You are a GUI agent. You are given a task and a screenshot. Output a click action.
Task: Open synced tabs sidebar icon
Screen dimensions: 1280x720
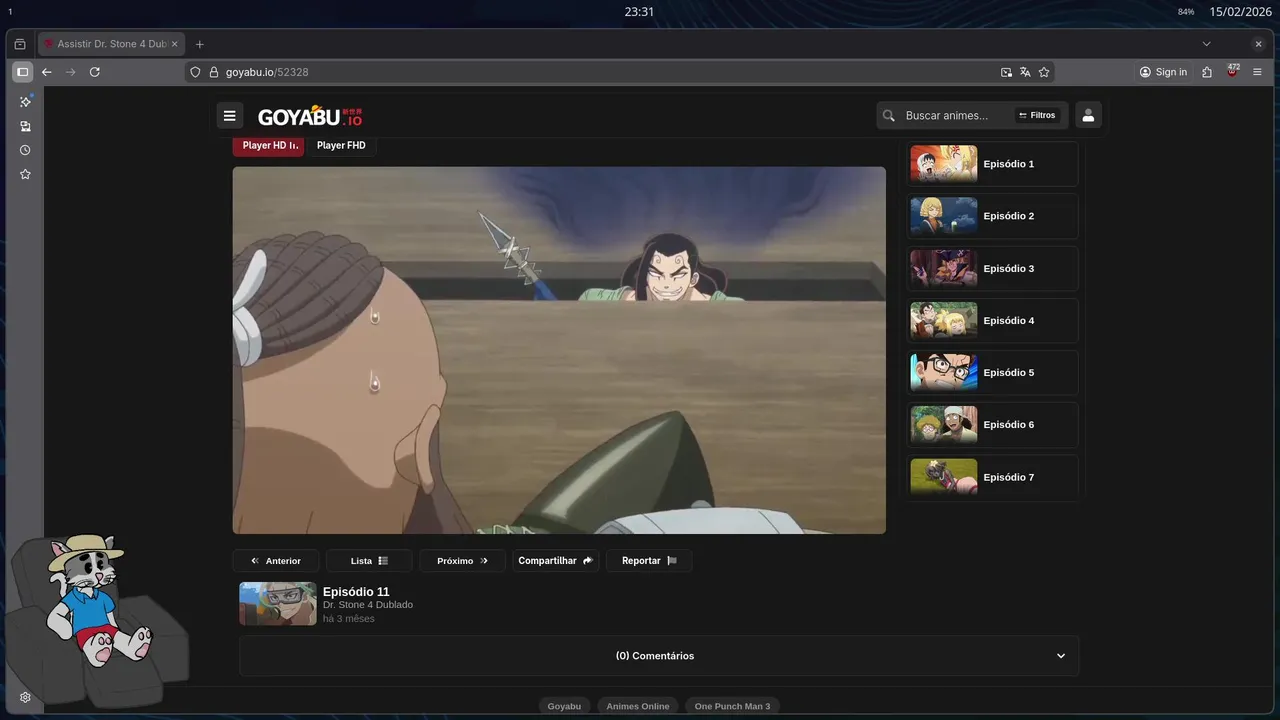pyautogui.click(x=25, y=126)
